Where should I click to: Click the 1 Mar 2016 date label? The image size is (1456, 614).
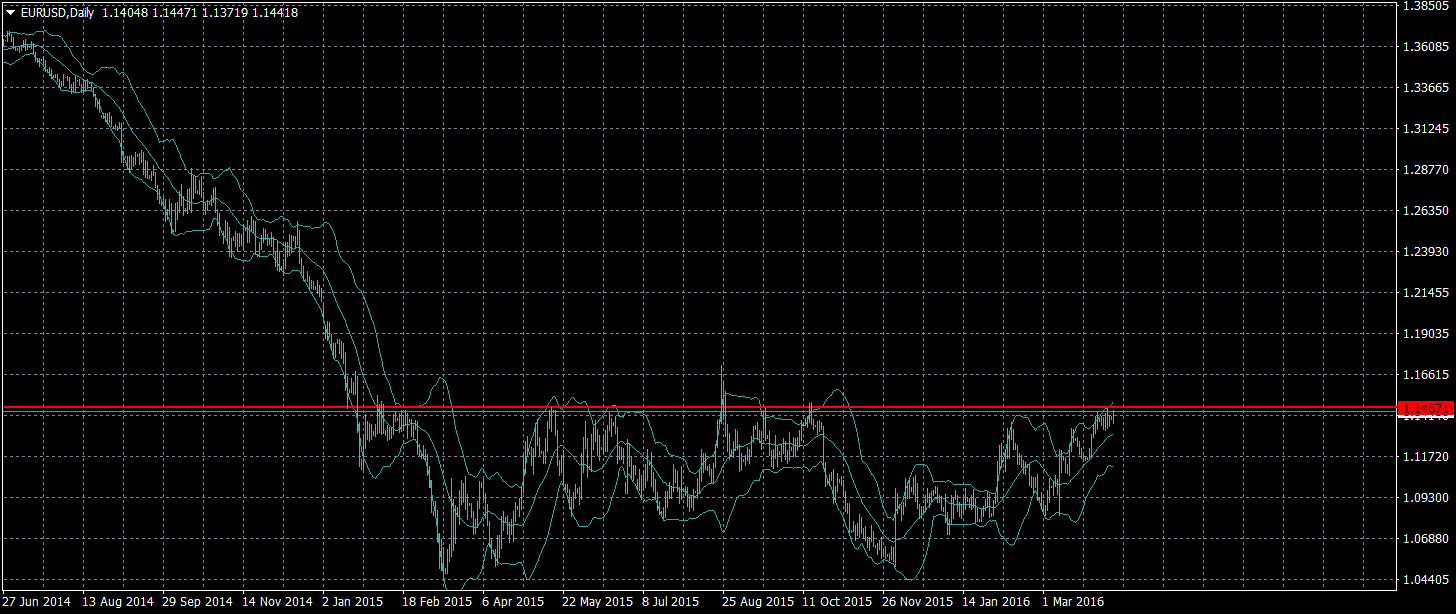tap(1075, 602)
